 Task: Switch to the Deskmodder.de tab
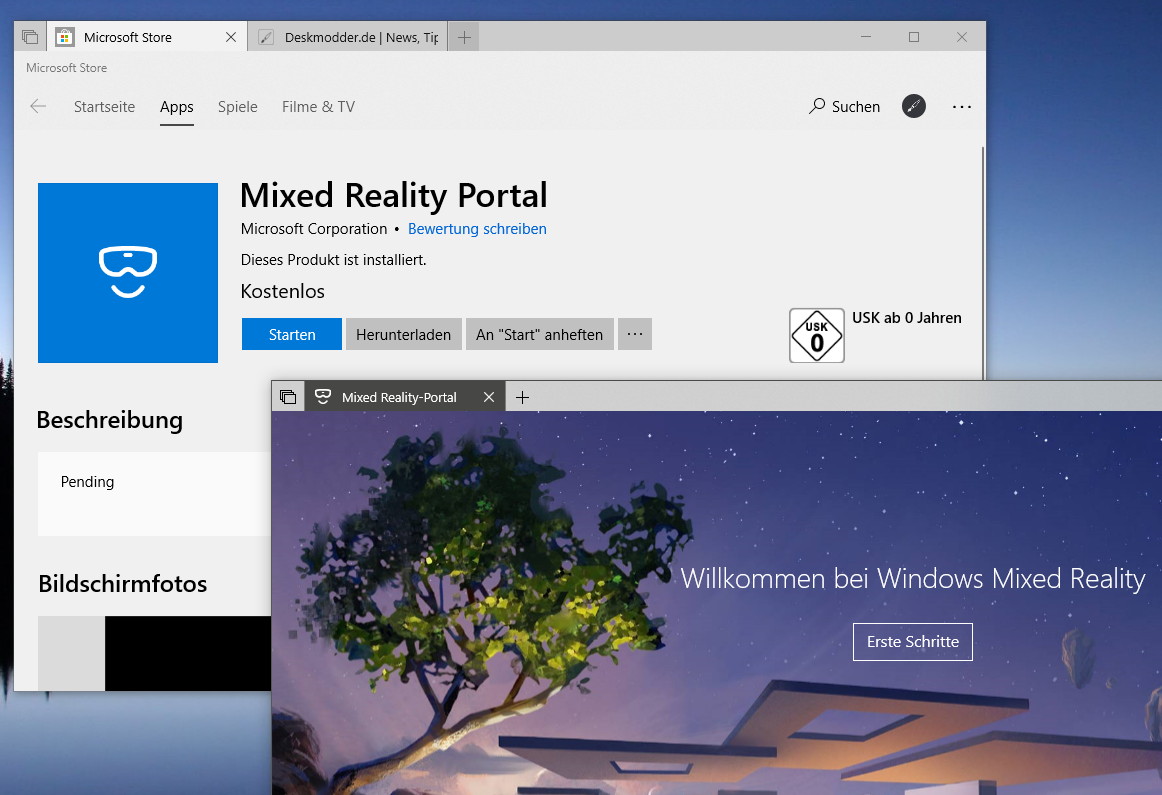pos(348,37)
